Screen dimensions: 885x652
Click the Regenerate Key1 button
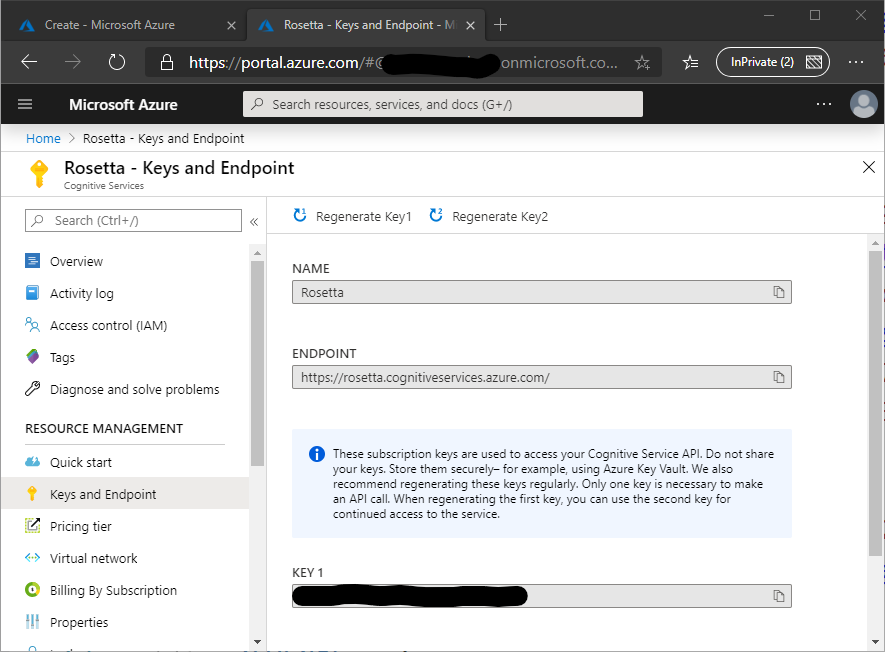[352, 216]
